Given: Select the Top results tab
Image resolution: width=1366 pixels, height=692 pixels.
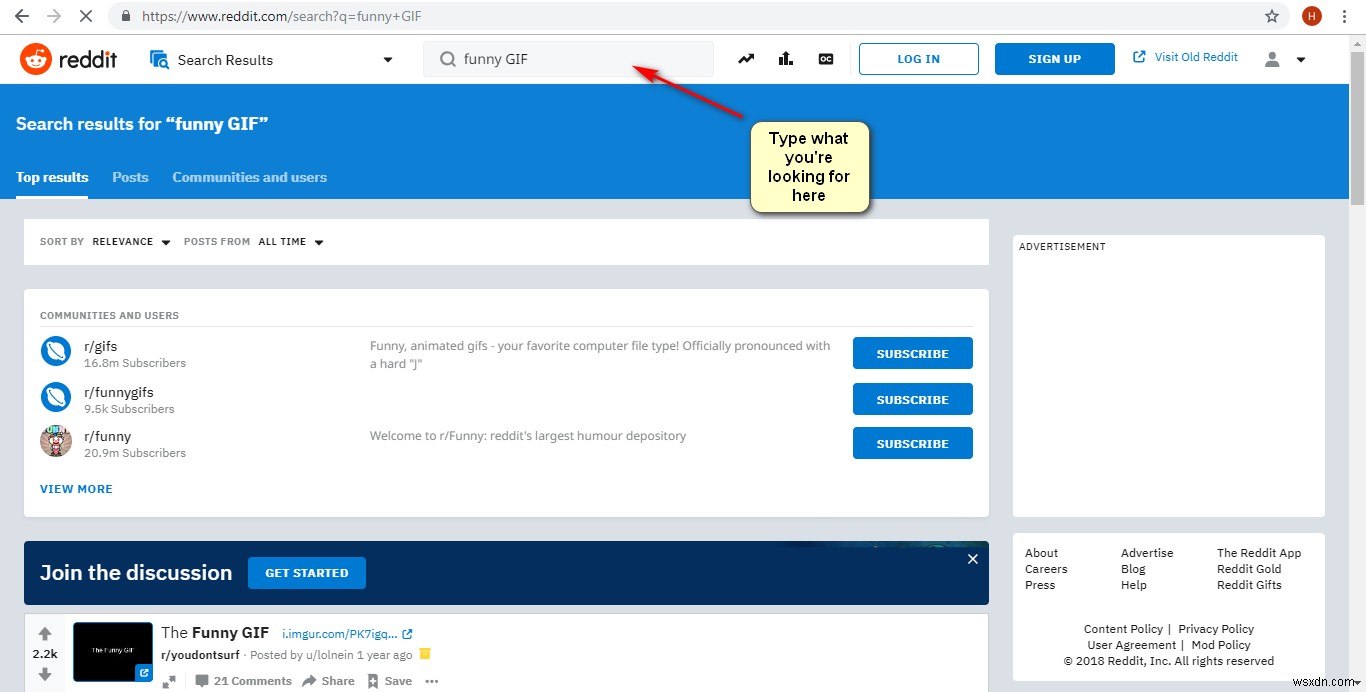Looking at the screenshot, I should (x=52, y=177).
